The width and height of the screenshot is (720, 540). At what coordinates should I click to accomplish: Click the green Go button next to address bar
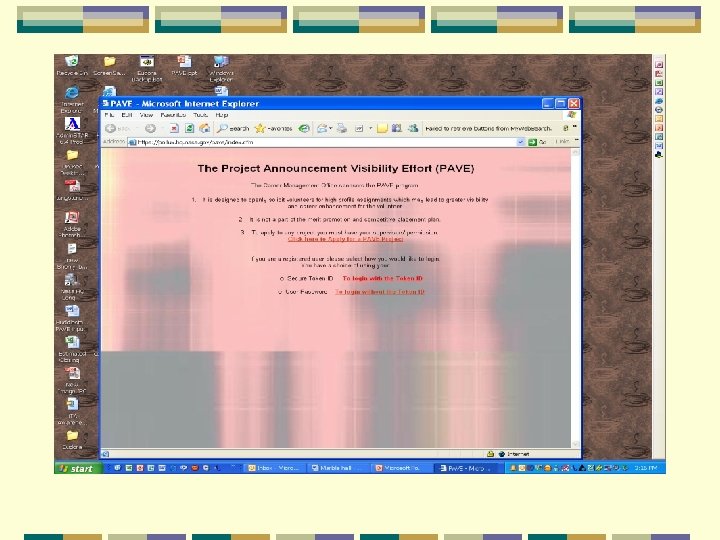pyautogui.click(x=537, y=142)
